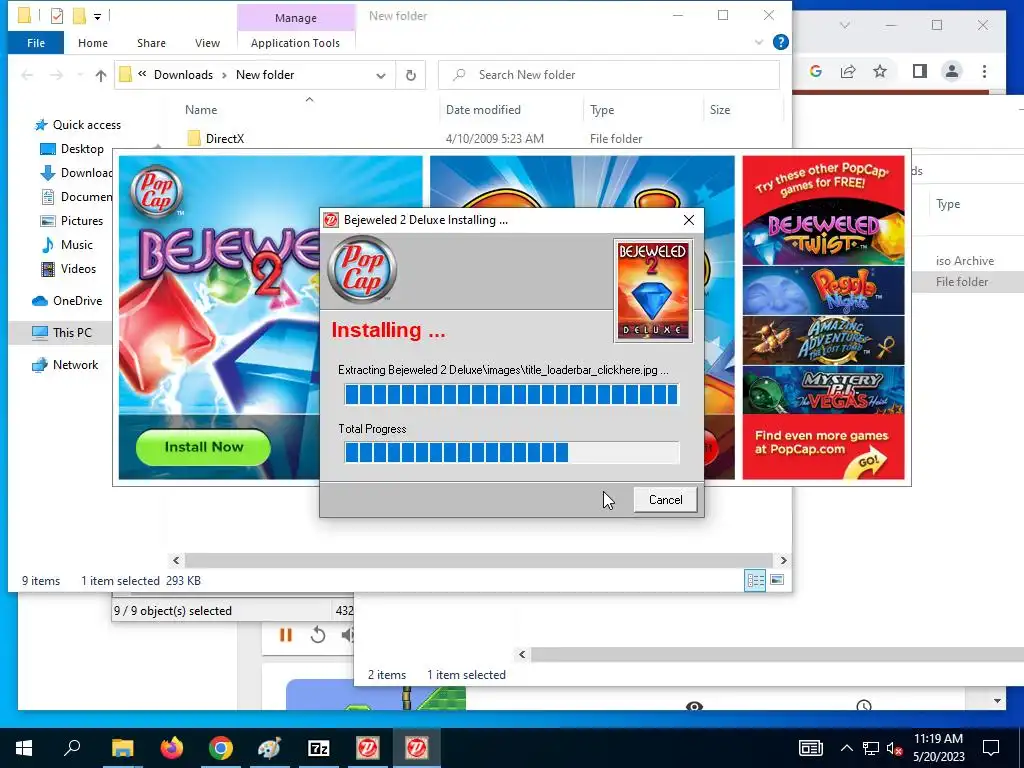The image size is (1024, 768).
Task: Sort by Name column header
Action: [200, 110]
